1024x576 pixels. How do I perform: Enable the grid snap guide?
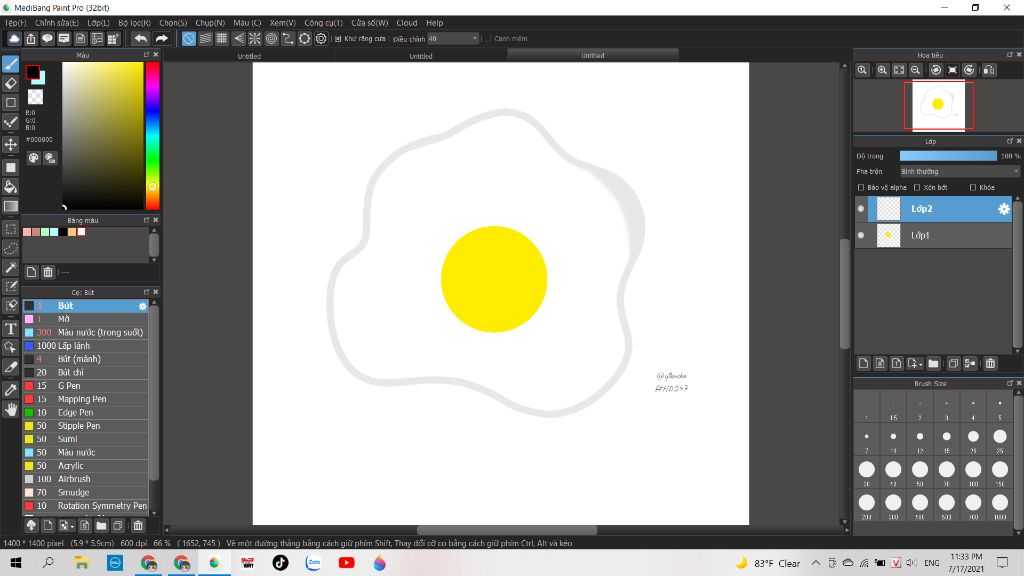pos(221,39)
